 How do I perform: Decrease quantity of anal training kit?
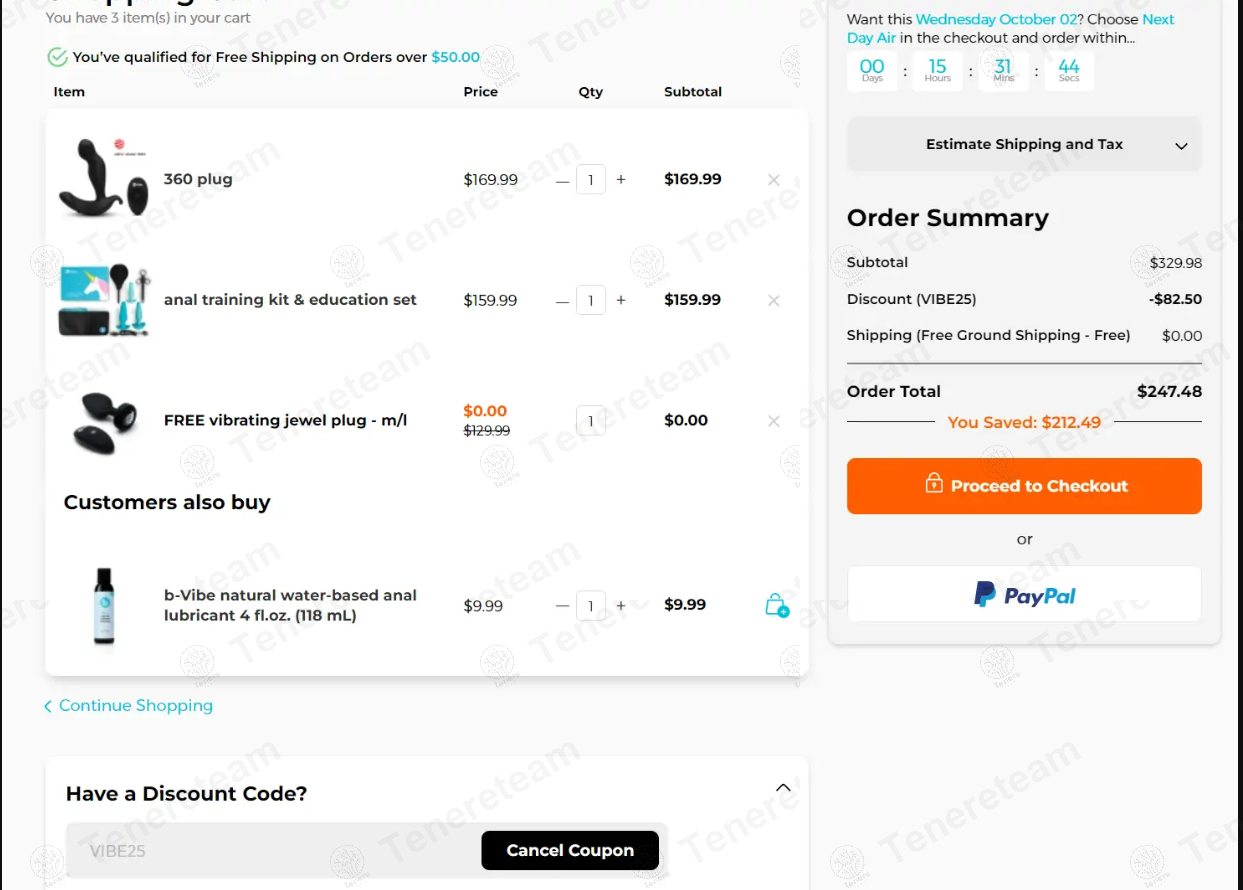pos(562,300)
